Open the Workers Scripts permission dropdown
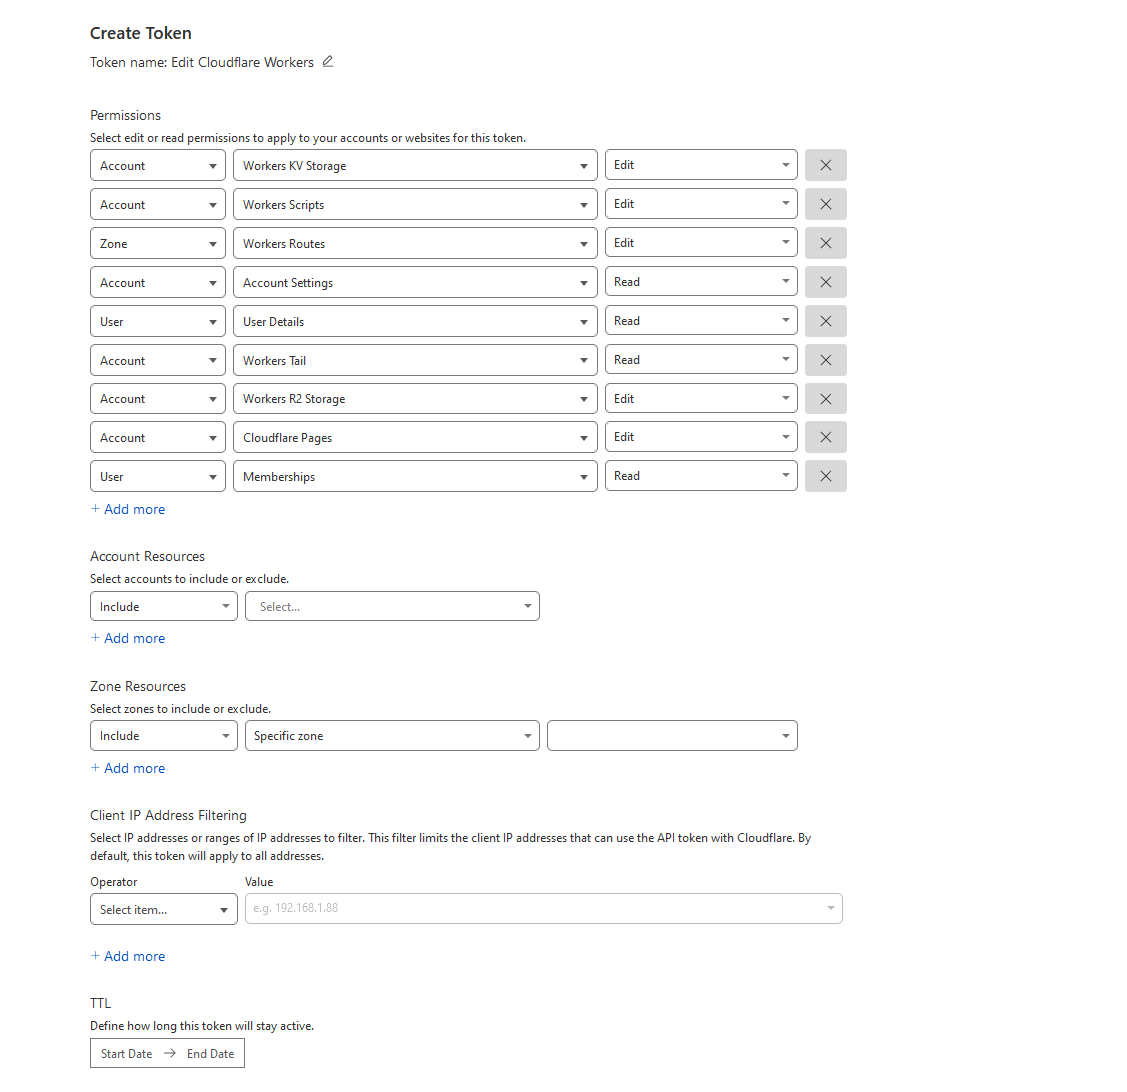The height and width of the screenshot is (1092, 1127). click(415, 204)
